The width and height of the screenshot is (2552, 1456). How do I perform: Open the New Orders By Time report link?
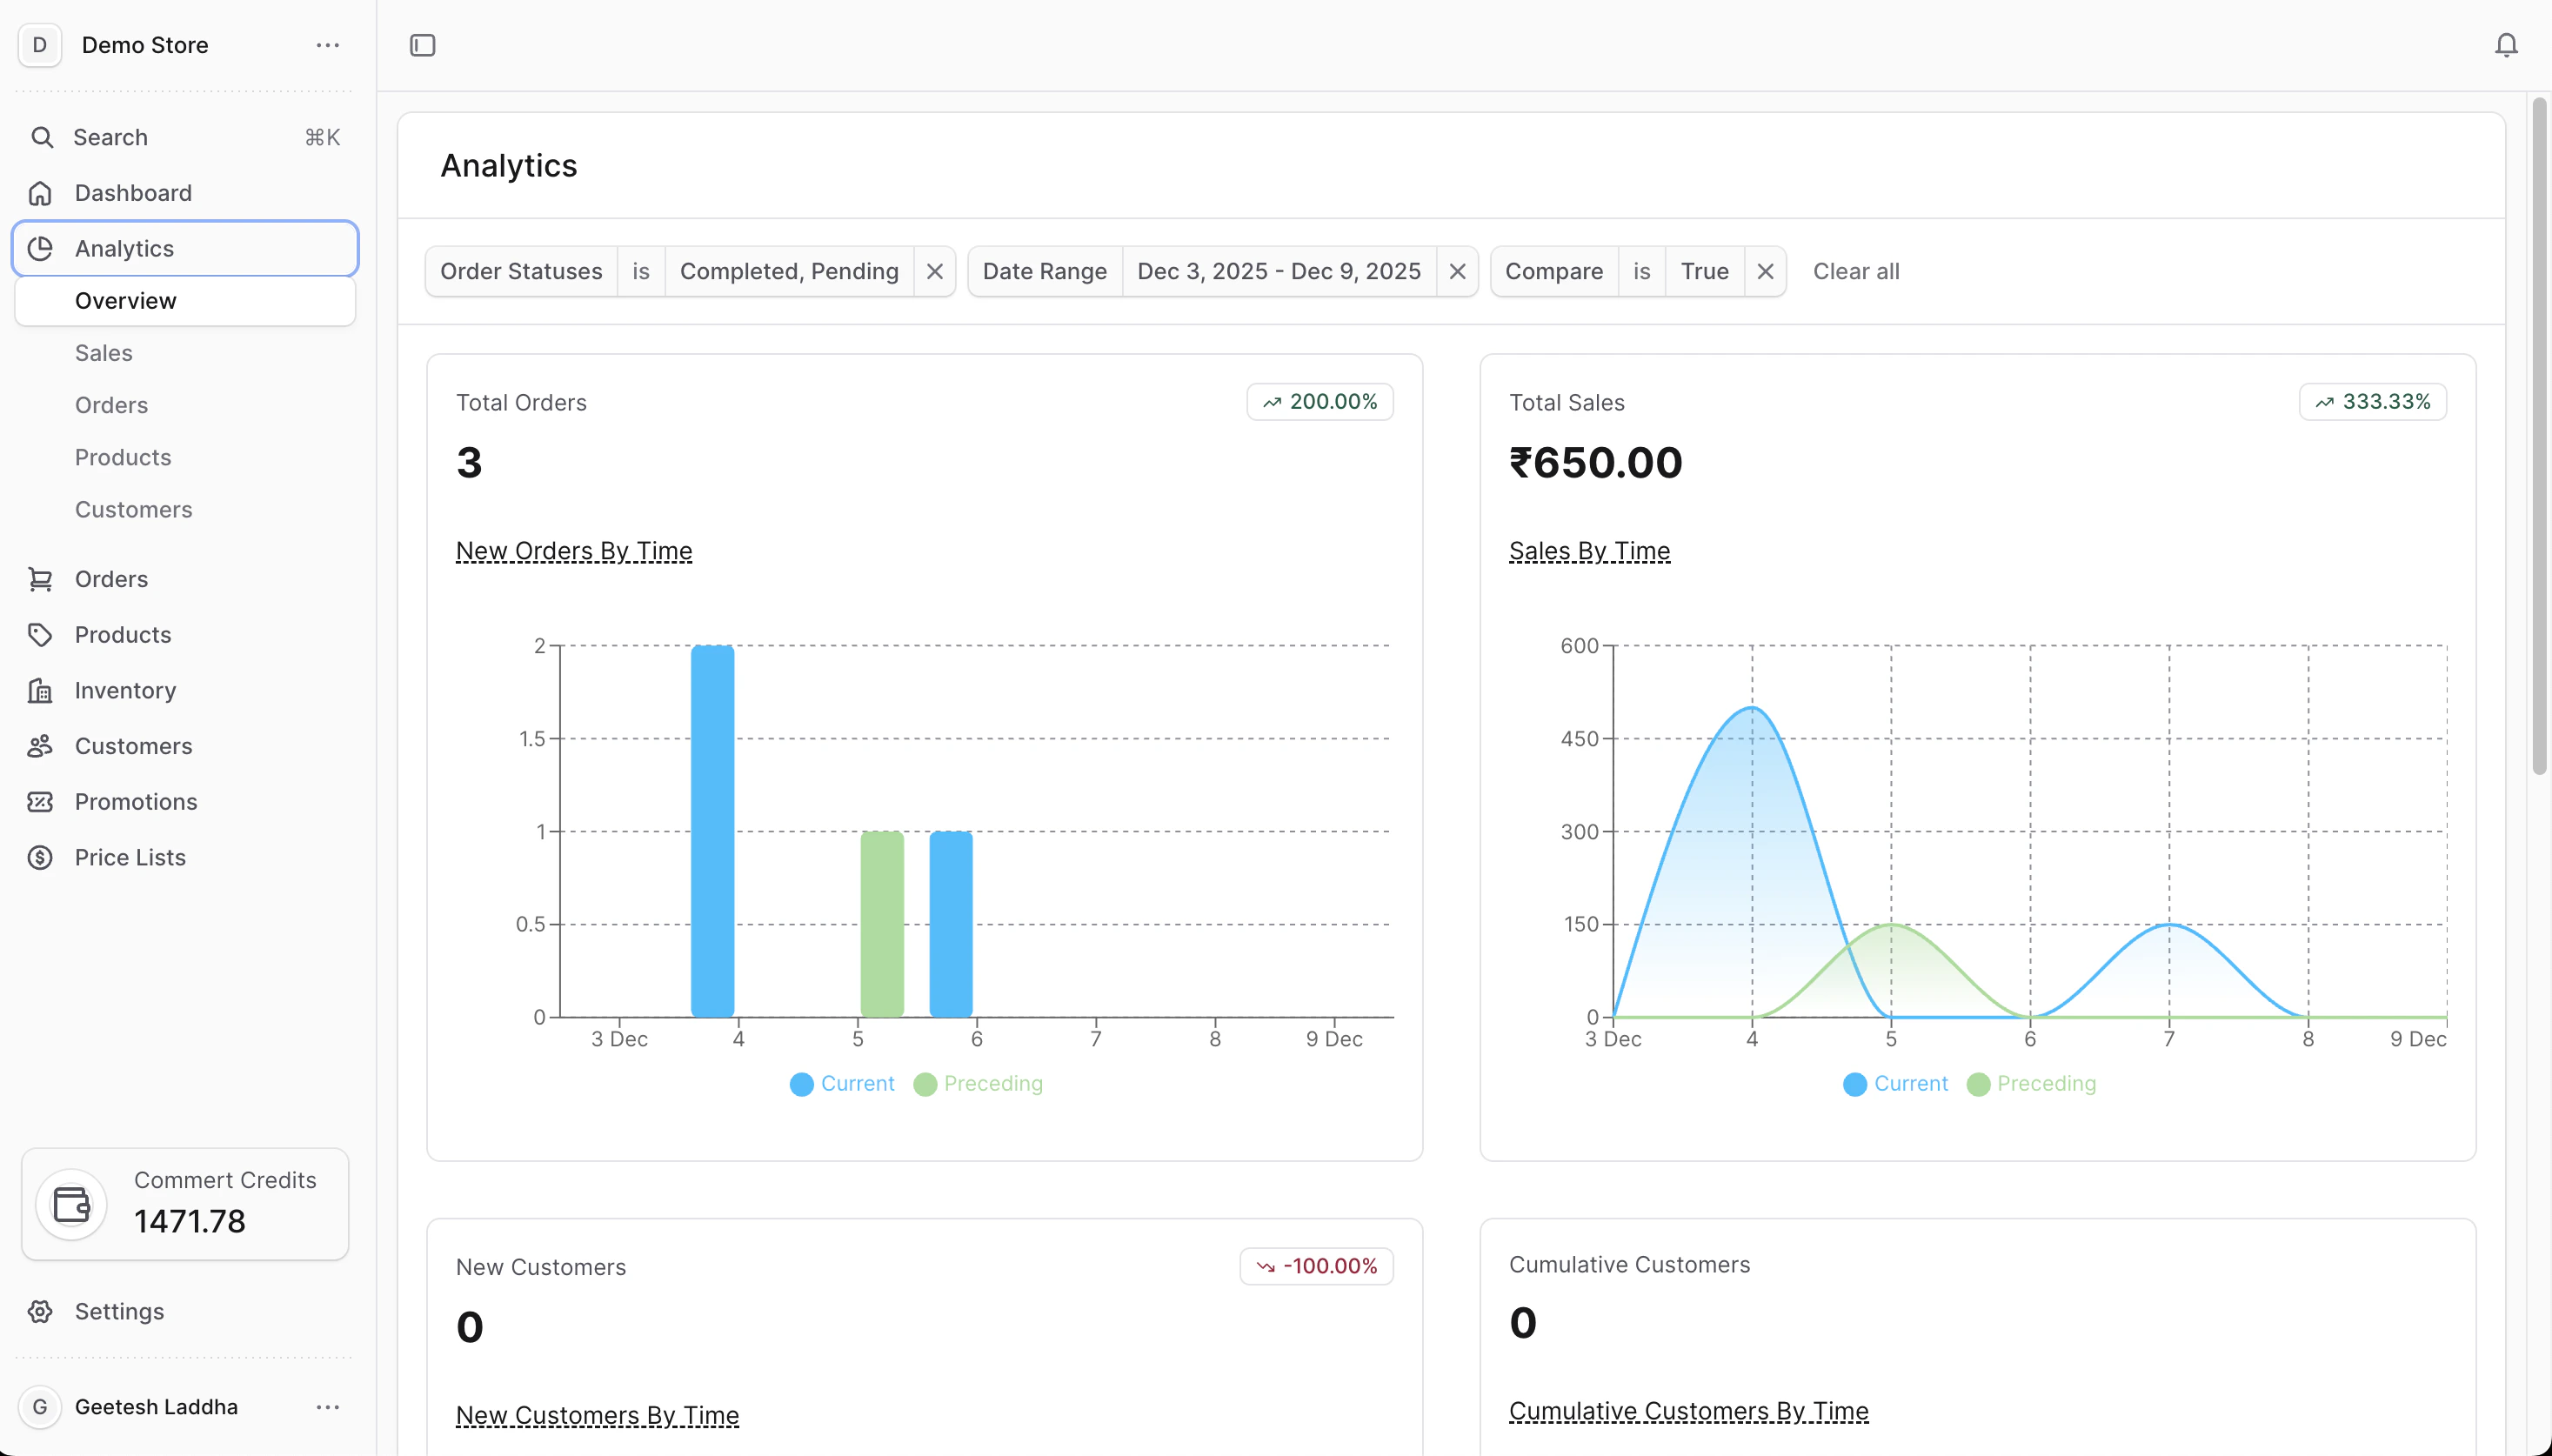pos(574,551)
